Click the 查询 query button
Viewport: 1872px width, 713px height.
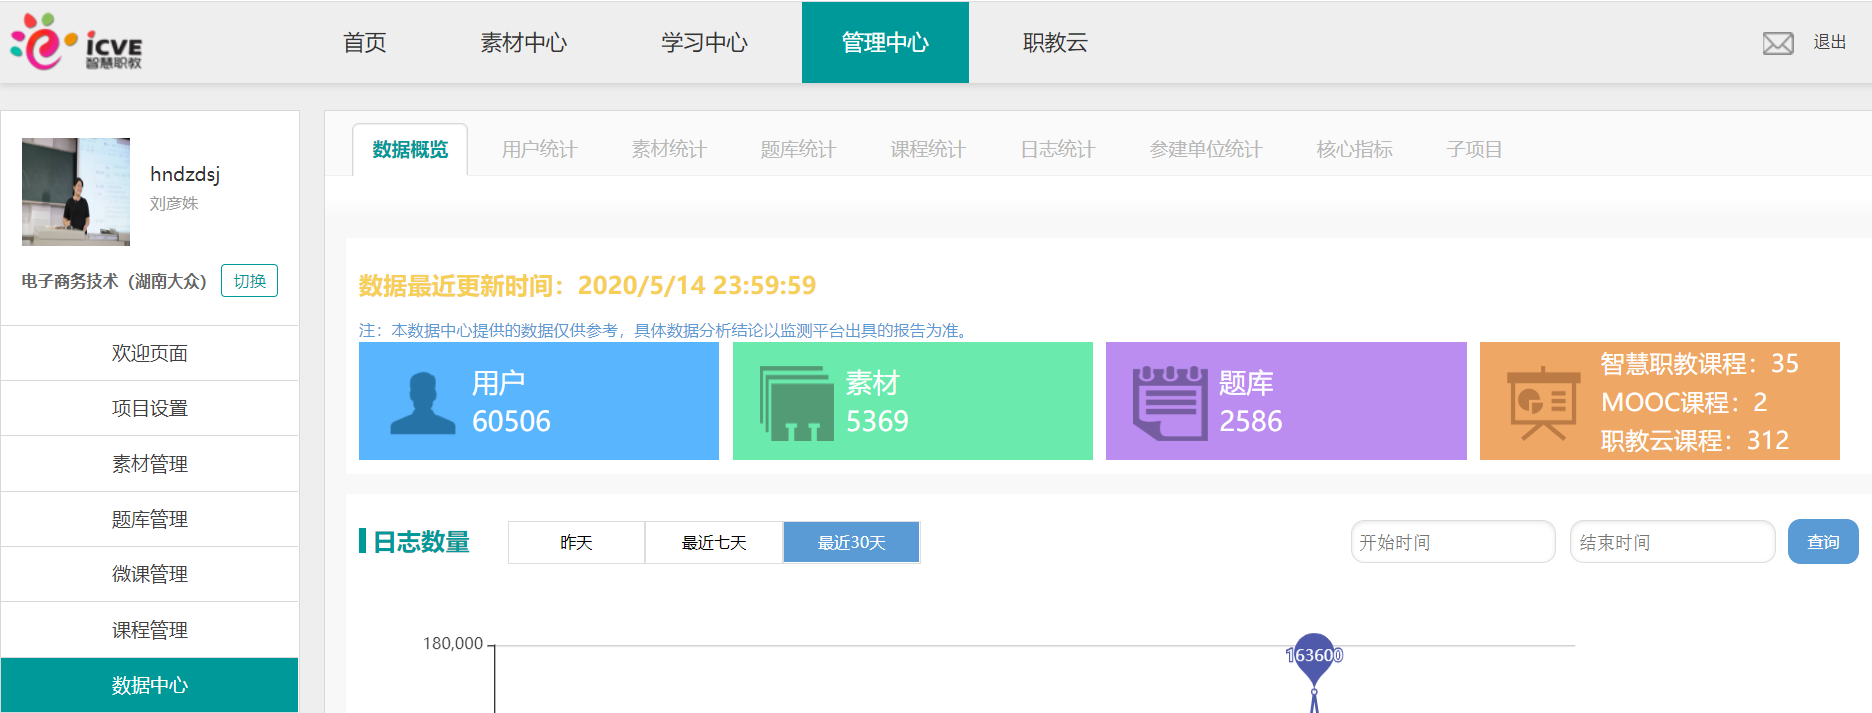coord(1823,542)
